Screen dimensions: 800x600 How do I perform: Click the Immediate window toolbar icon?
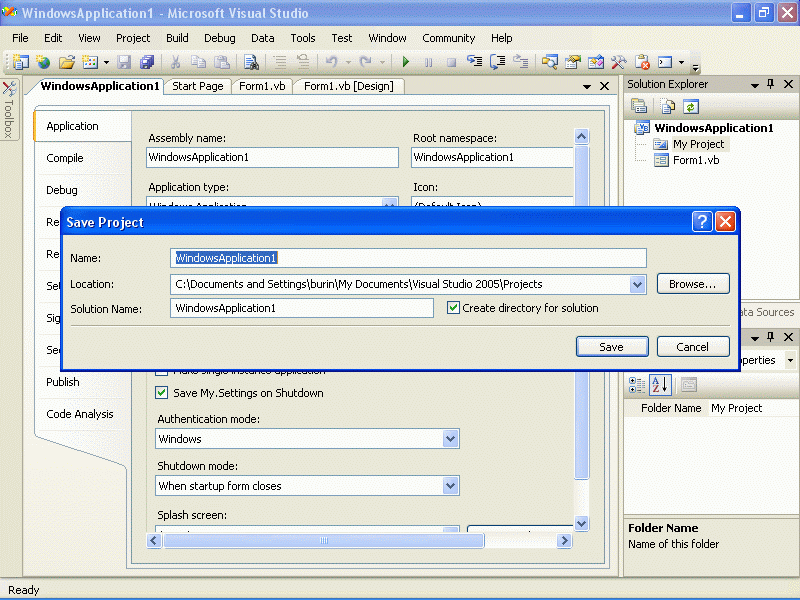665,62
